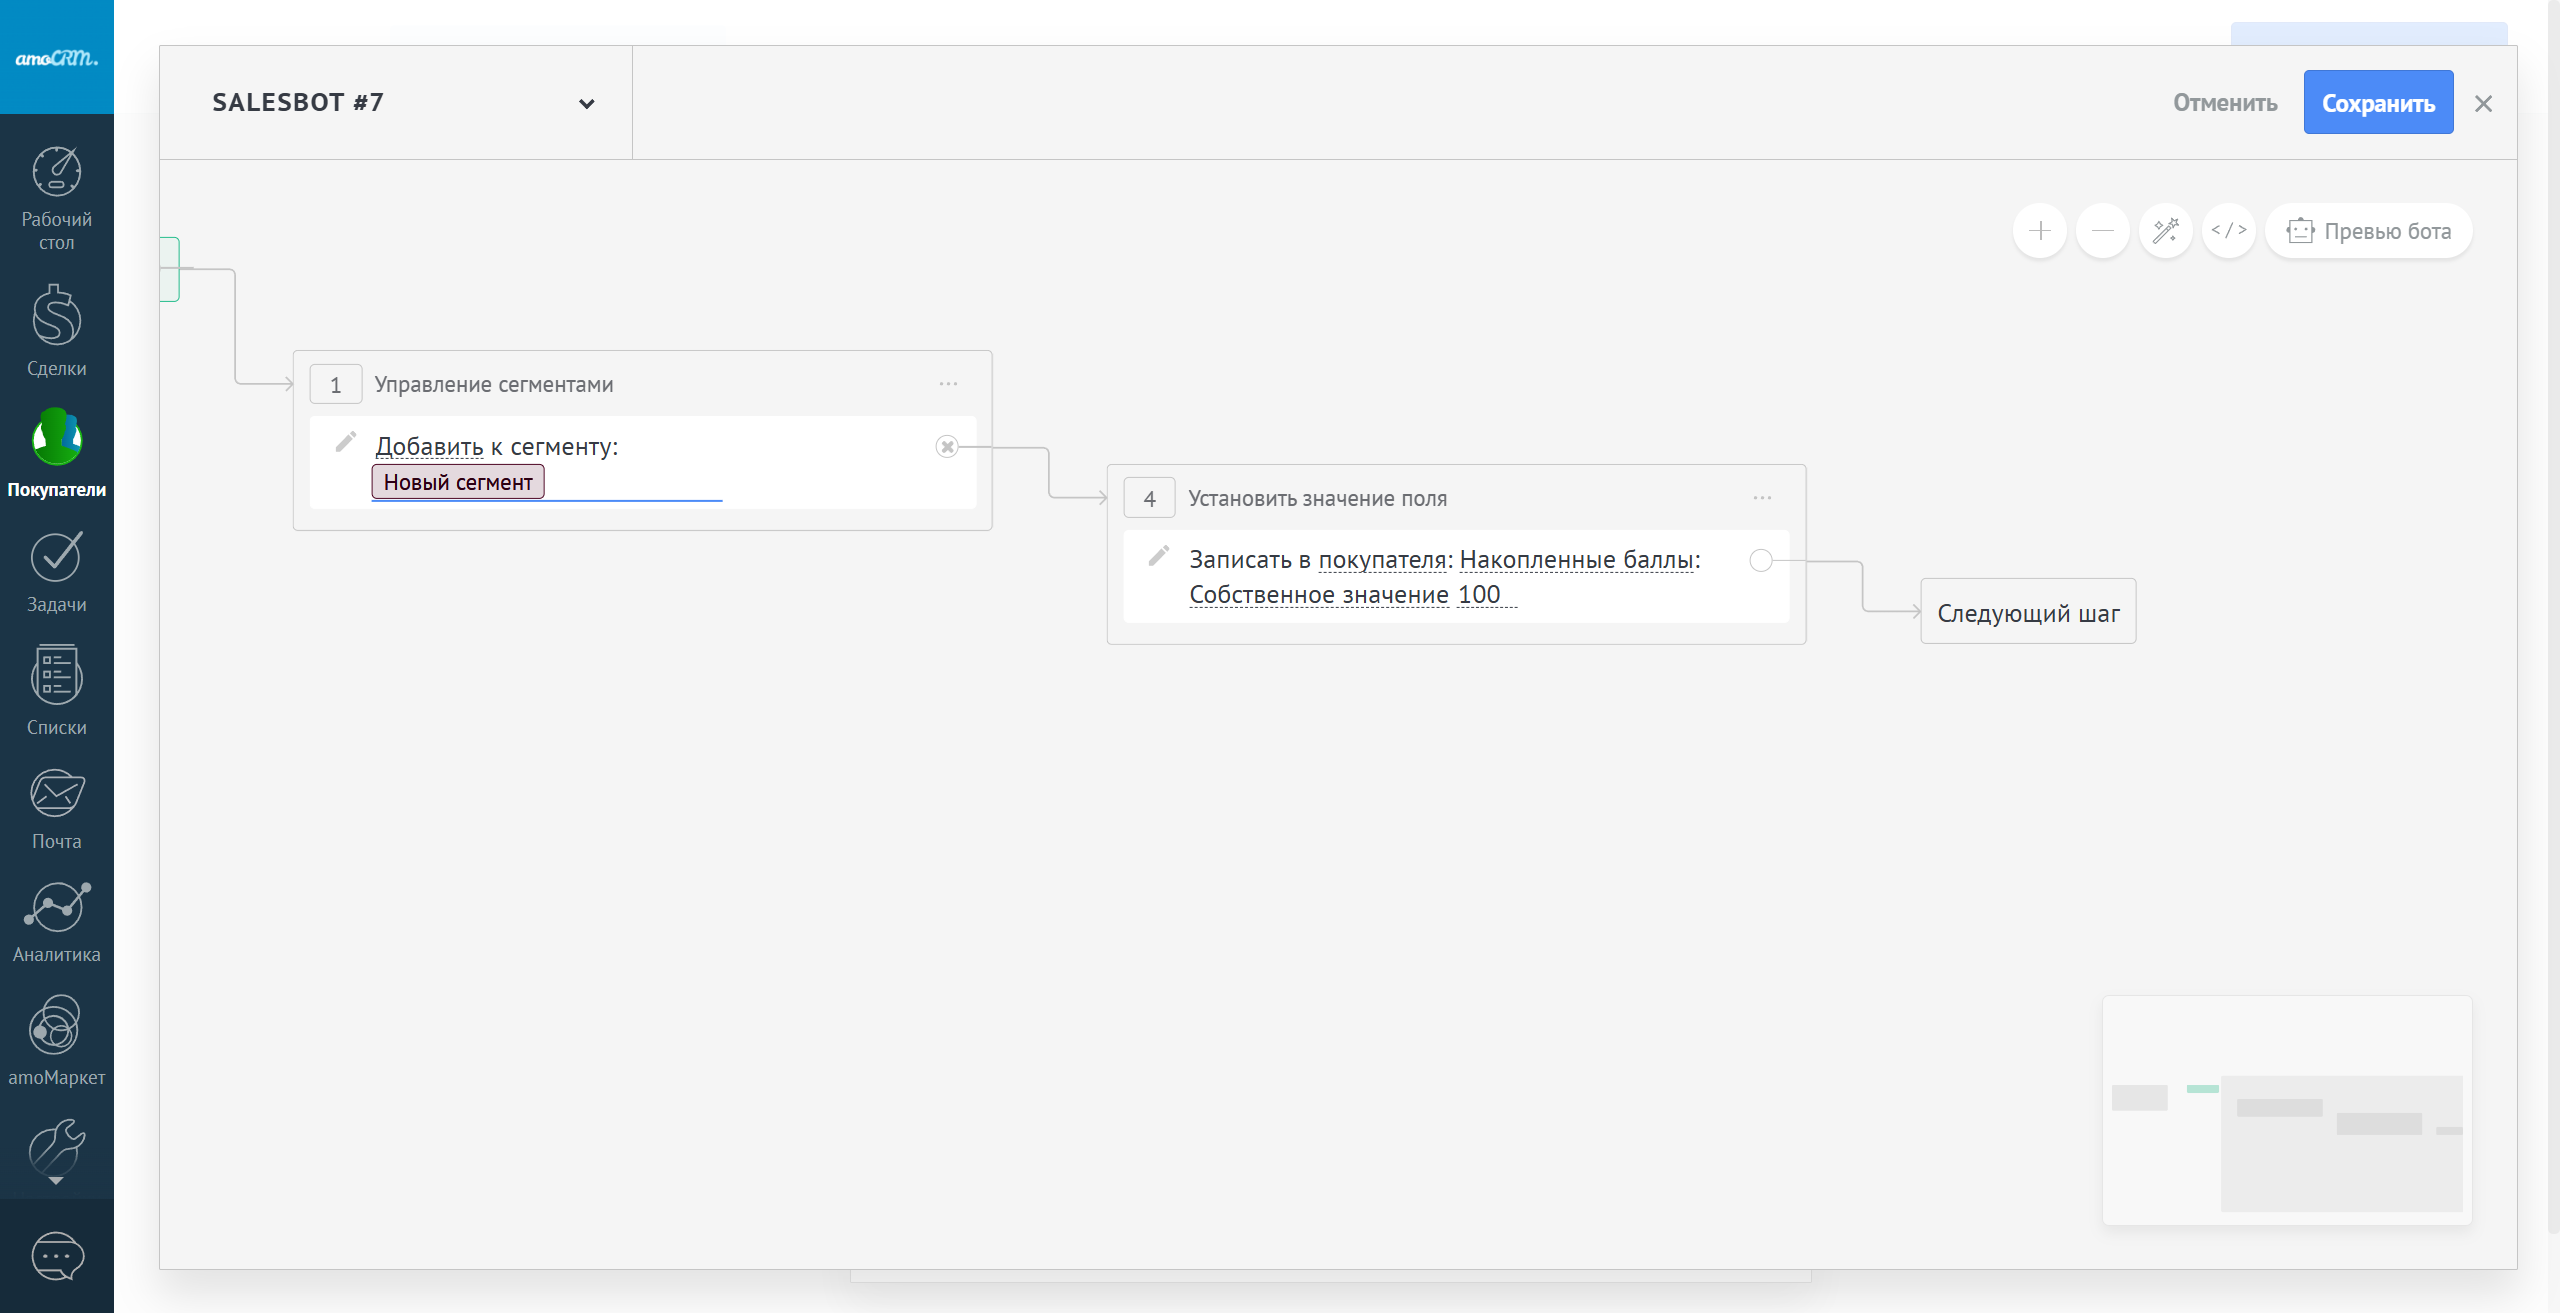This screenshot has height=1313, width=2560.
Task: Open Сделки in the sidebar
Action: (56, 332)
